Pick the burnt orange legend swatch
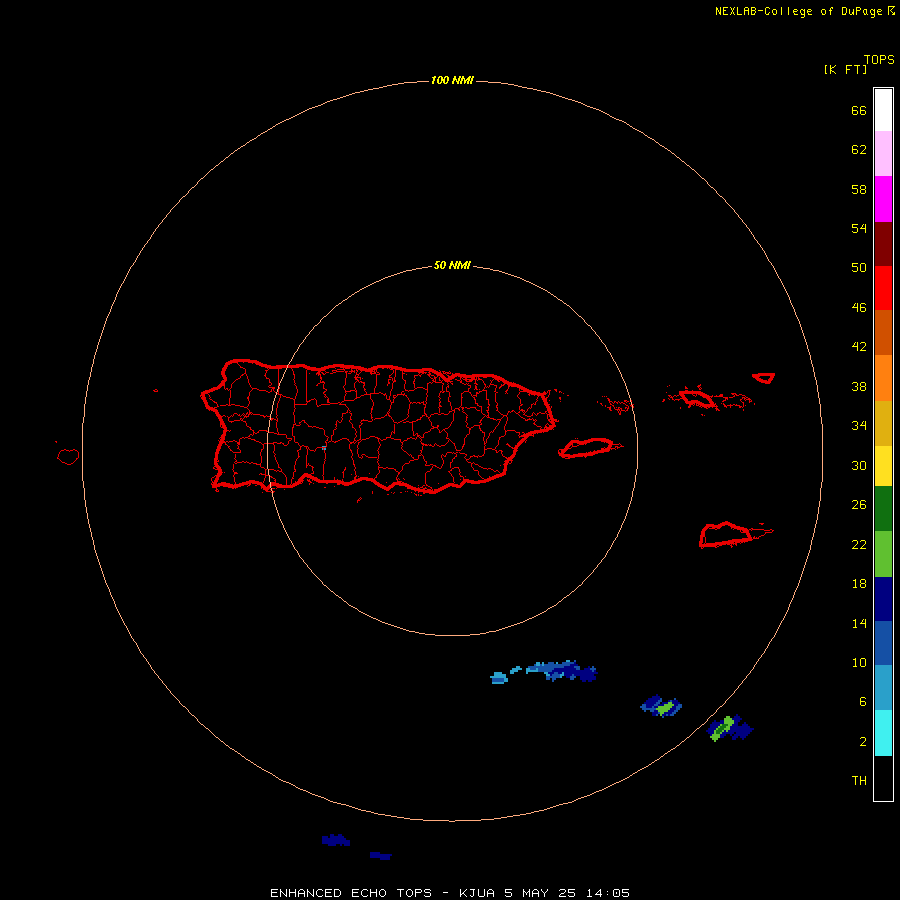Screen dimensions: 900x900 tap(883, 332)
